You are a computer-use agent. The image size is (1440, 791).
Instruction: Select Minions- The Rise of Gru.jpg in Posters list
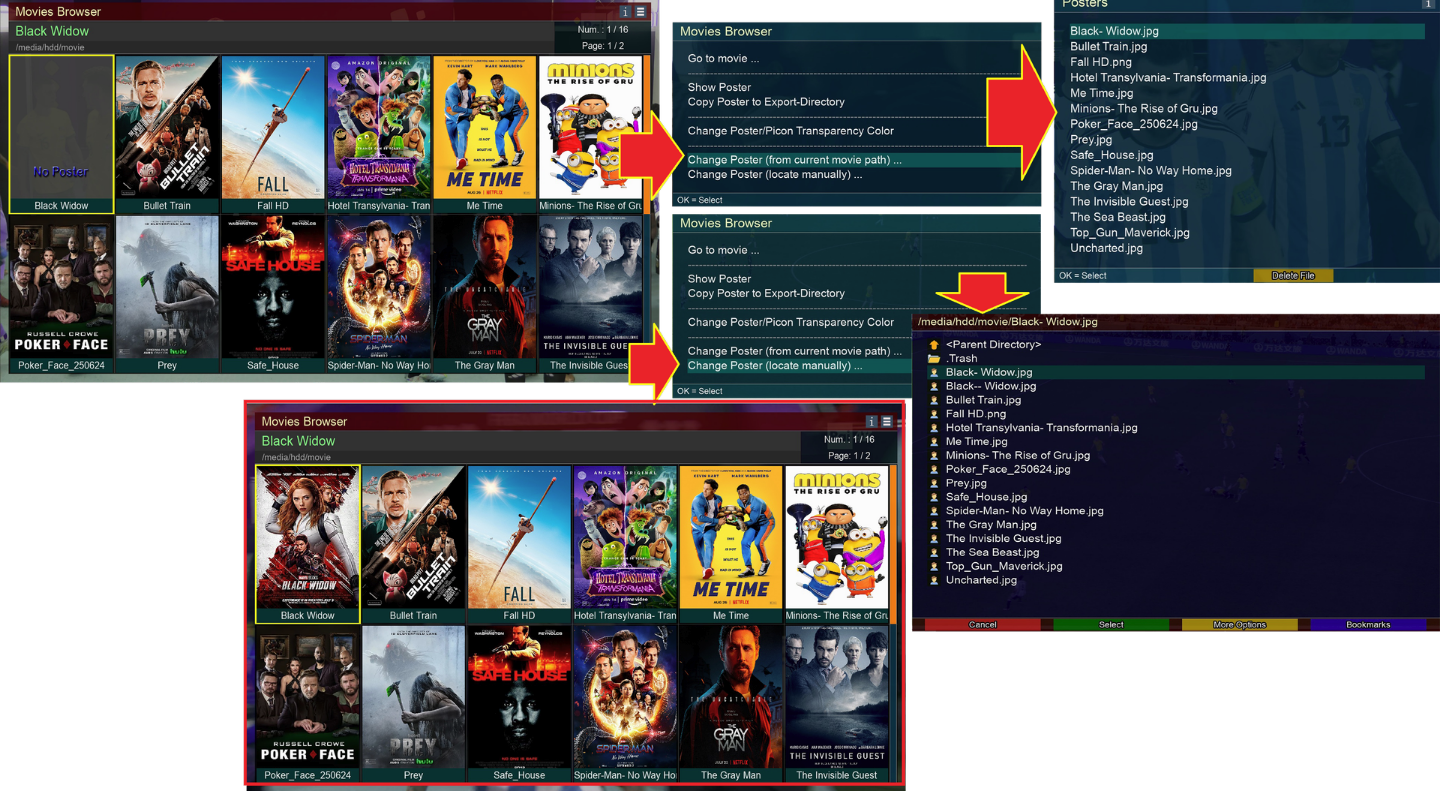pyautogui.click(x=1144, y=109)
